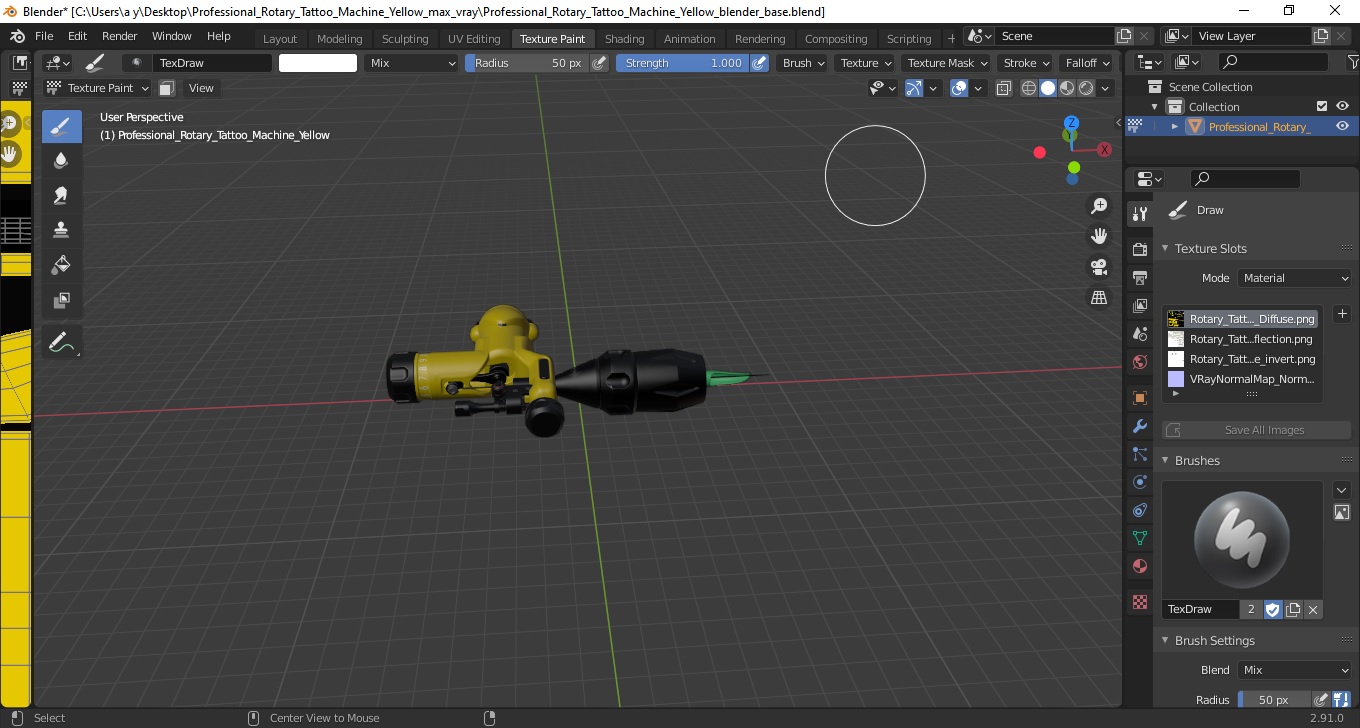Open the Texture properties tab

click(x=1139, y=602)
